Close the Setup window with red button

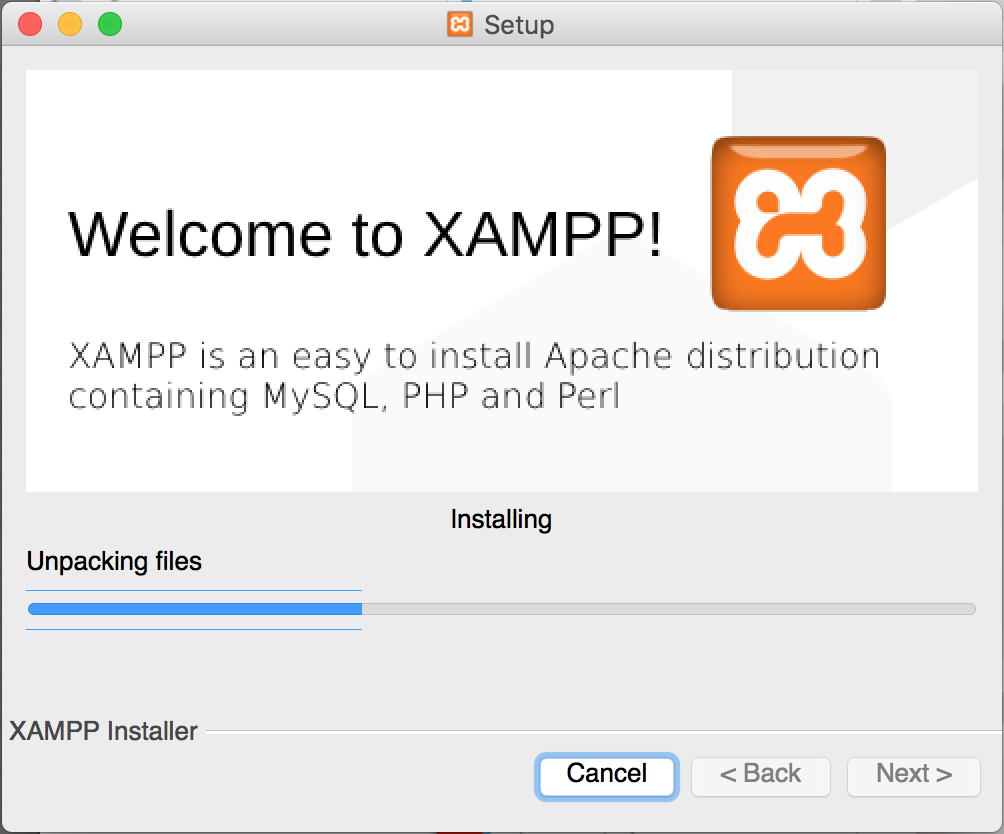(30, 24)
